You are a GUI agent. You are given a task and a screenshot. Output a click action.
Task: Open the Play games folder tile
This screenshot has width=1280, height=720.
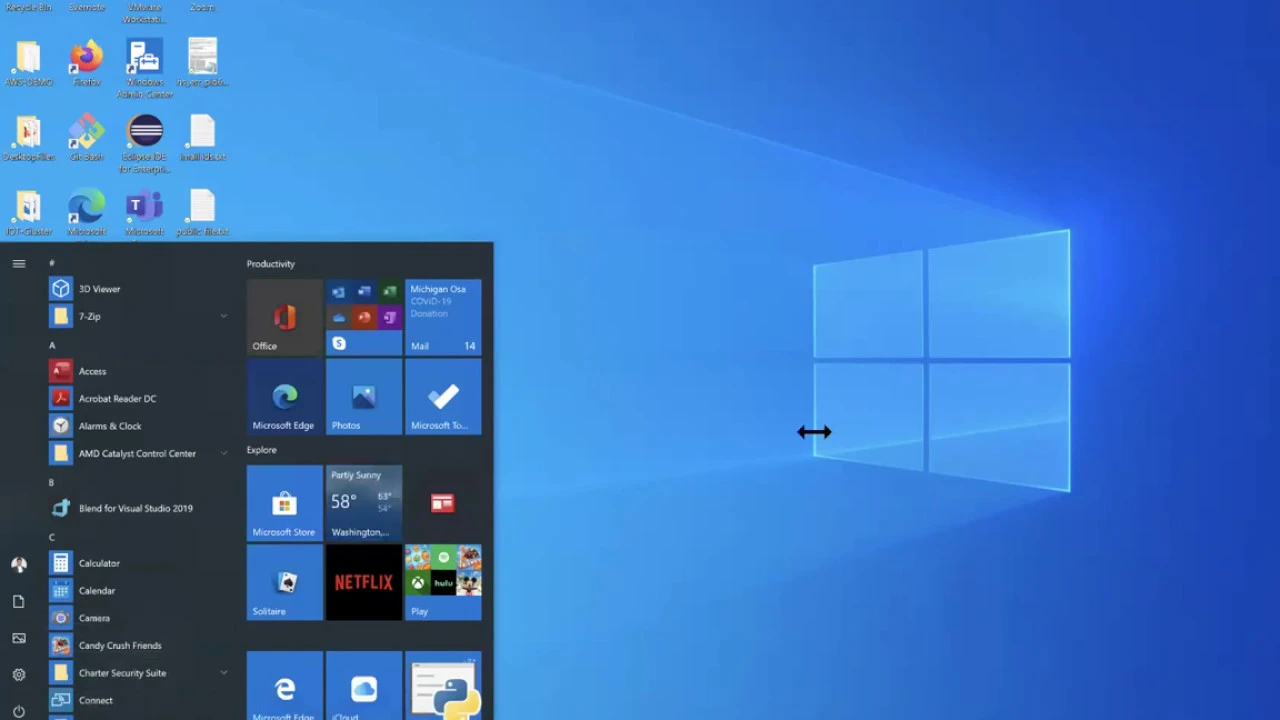pyautogui.click(x=443, y=582)
